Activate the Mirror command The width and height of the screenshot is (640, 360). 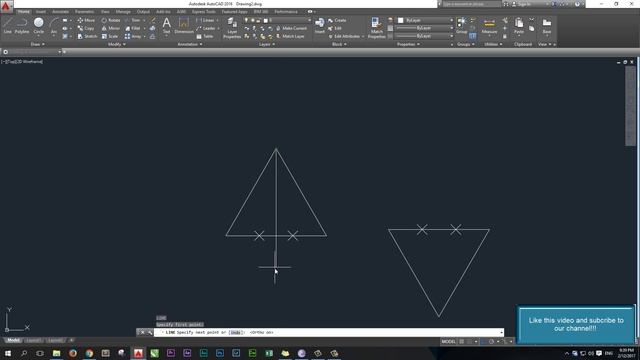click(x=111, y=28)
